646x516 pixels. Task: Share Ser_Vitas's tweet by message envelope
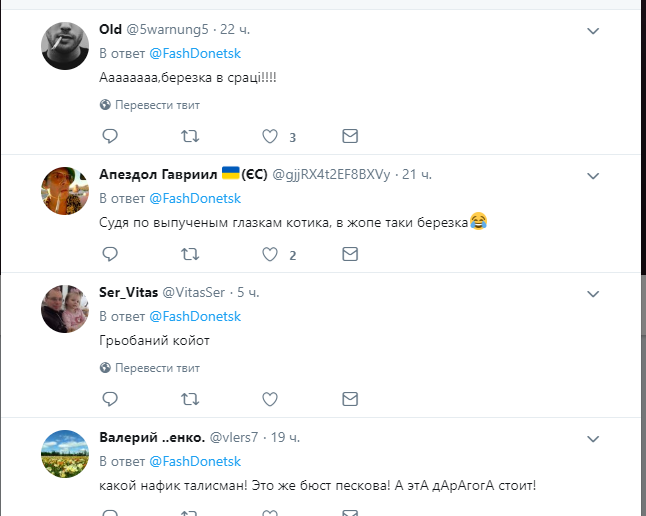point(350,399)
